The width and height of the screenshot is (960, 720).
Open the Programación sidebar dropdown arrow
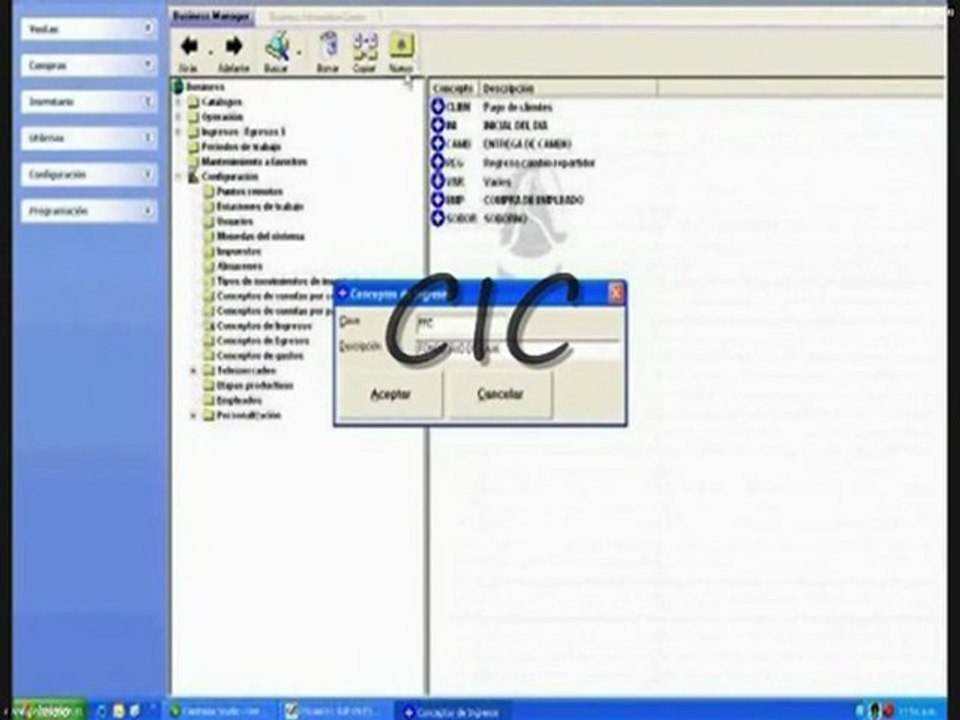[x=148, y=211]
